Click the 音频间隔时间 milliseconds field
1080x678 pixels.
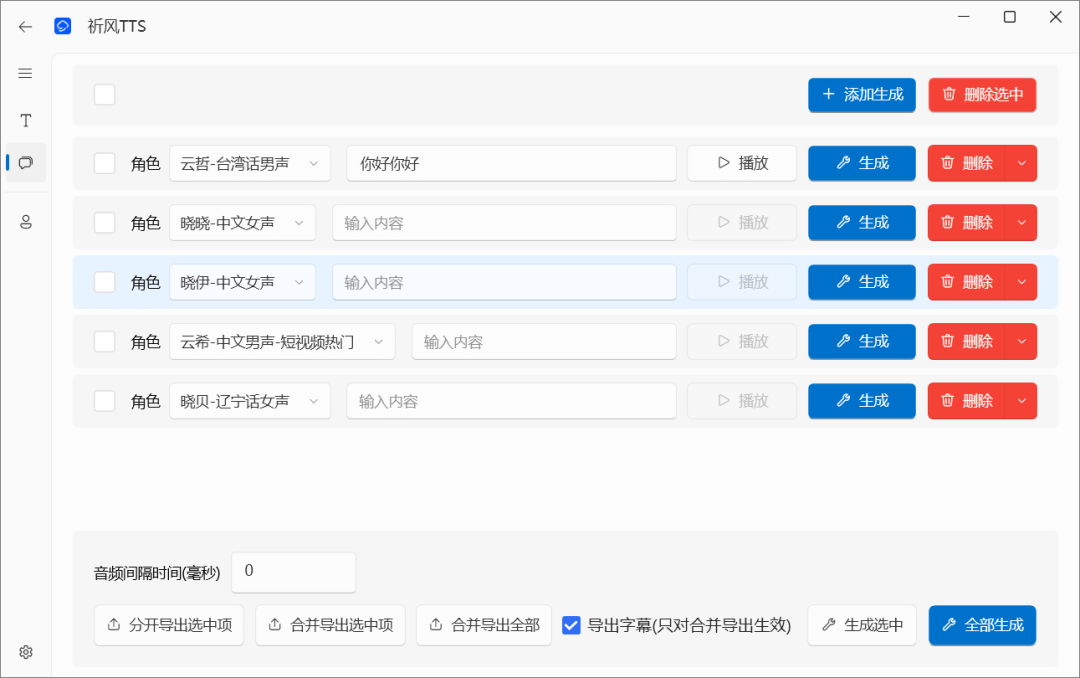click(x=293, y=572)
